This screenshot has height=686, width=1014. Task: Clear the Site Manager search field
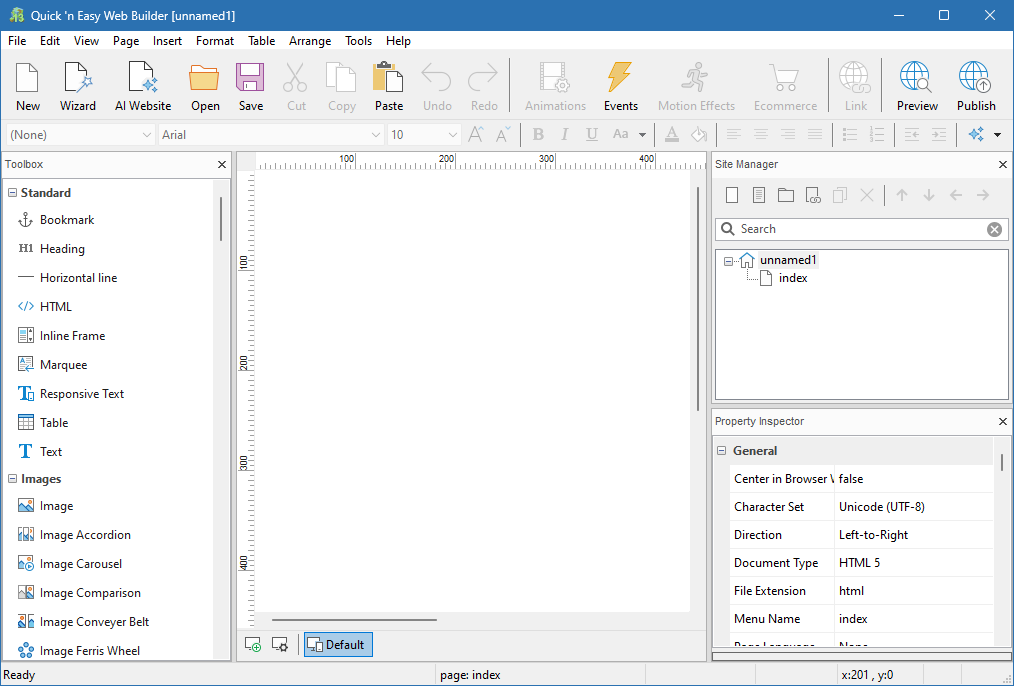click(995, 230)
